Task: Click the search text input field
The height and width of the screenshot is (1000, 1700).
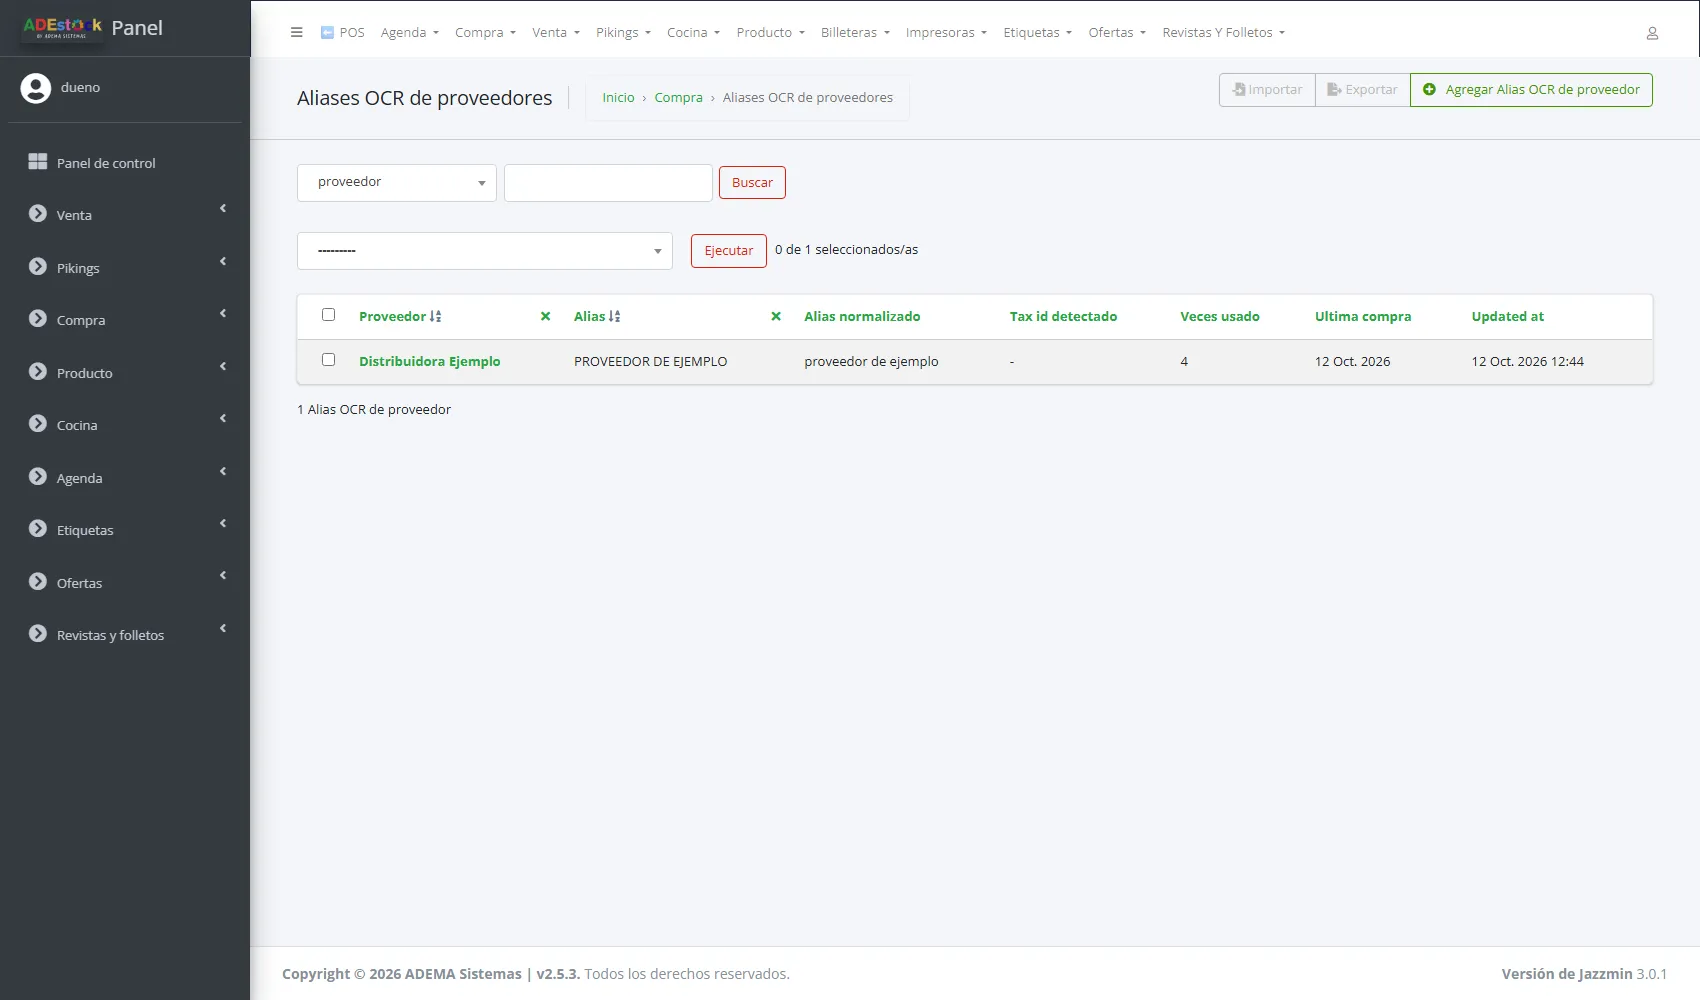Action: pyautogui.click(x=608, y=183)
